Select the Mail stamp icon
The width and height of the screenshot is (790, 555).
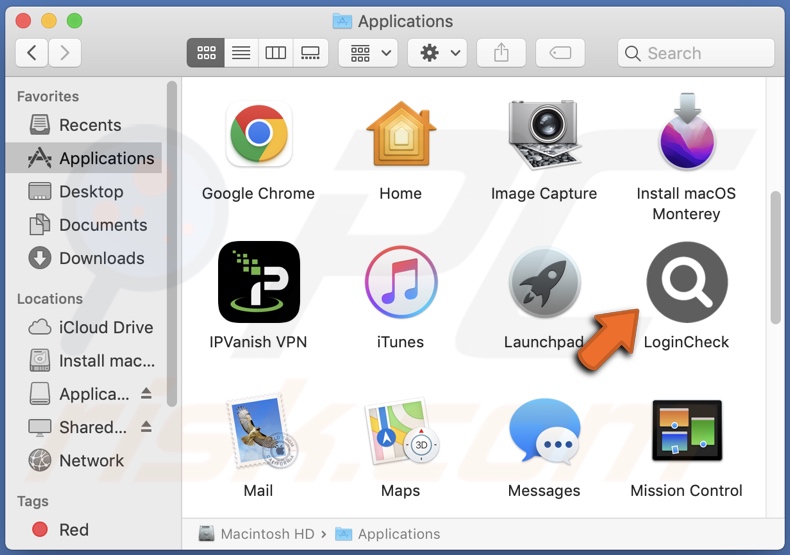click(262, 432)
